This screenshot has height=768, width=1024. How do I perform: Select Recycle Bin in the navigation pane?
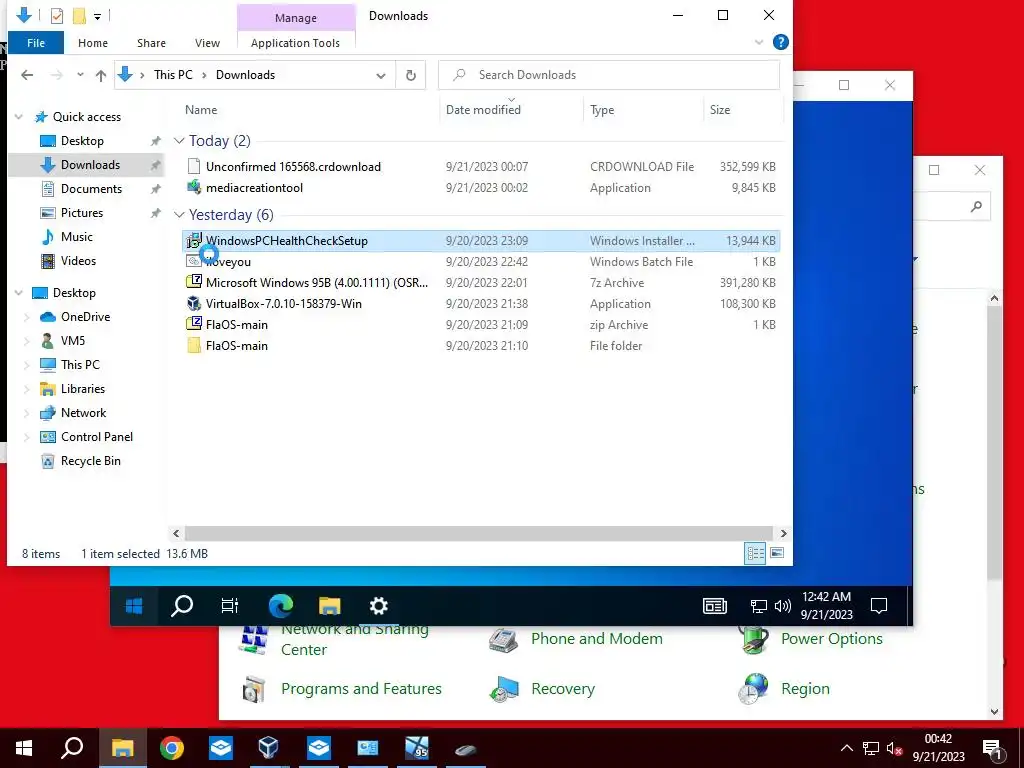pyautogui.click(x=90, y=460)
